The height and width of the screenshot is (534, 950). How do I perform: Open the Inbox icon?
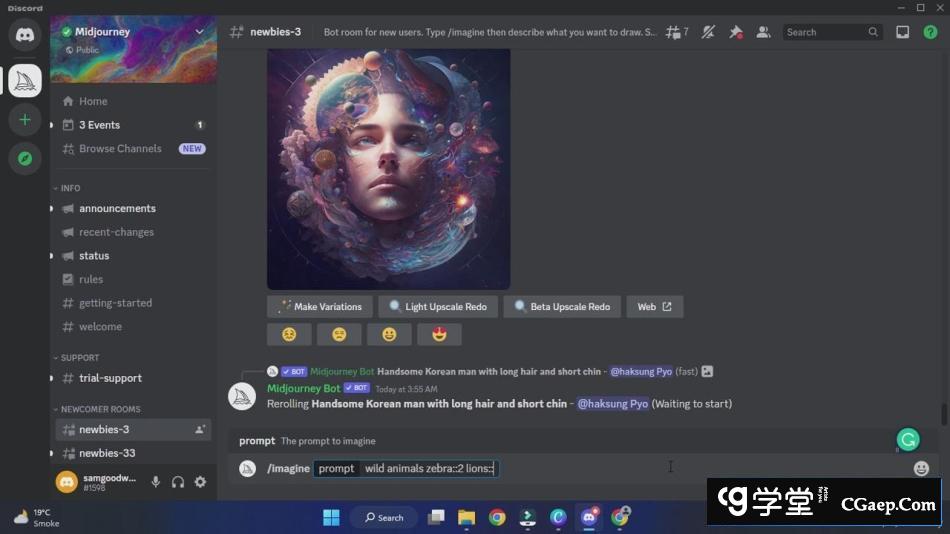[902, 32]
